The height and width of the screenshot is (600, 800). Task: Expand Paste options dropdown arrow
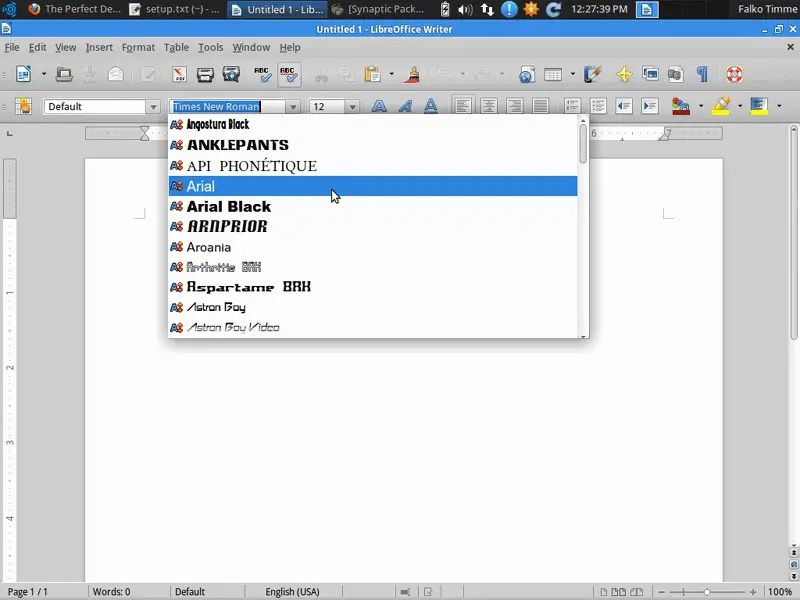point(392,74)
